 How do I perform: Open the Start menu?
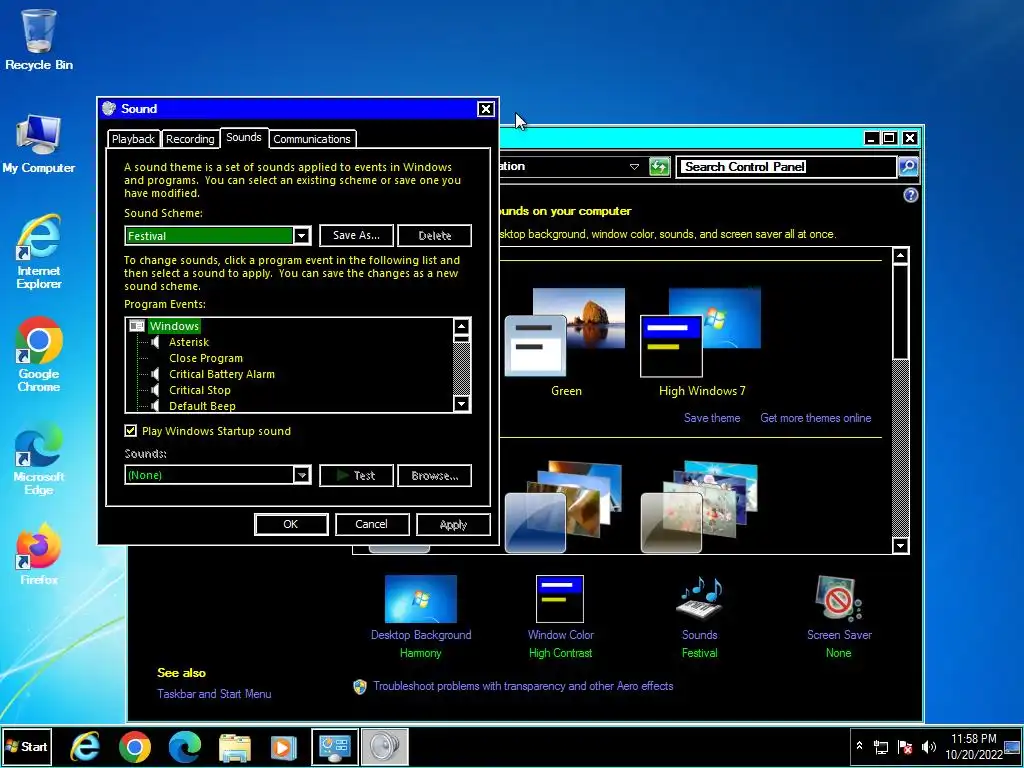coord(26,746)
